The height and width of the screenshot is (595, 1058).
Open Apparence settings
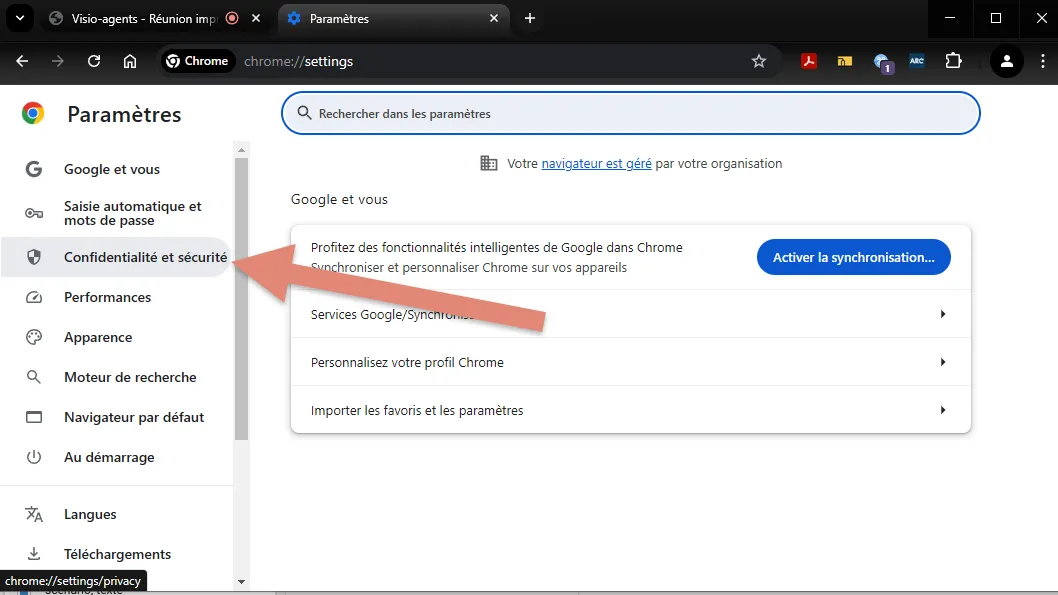116,337
